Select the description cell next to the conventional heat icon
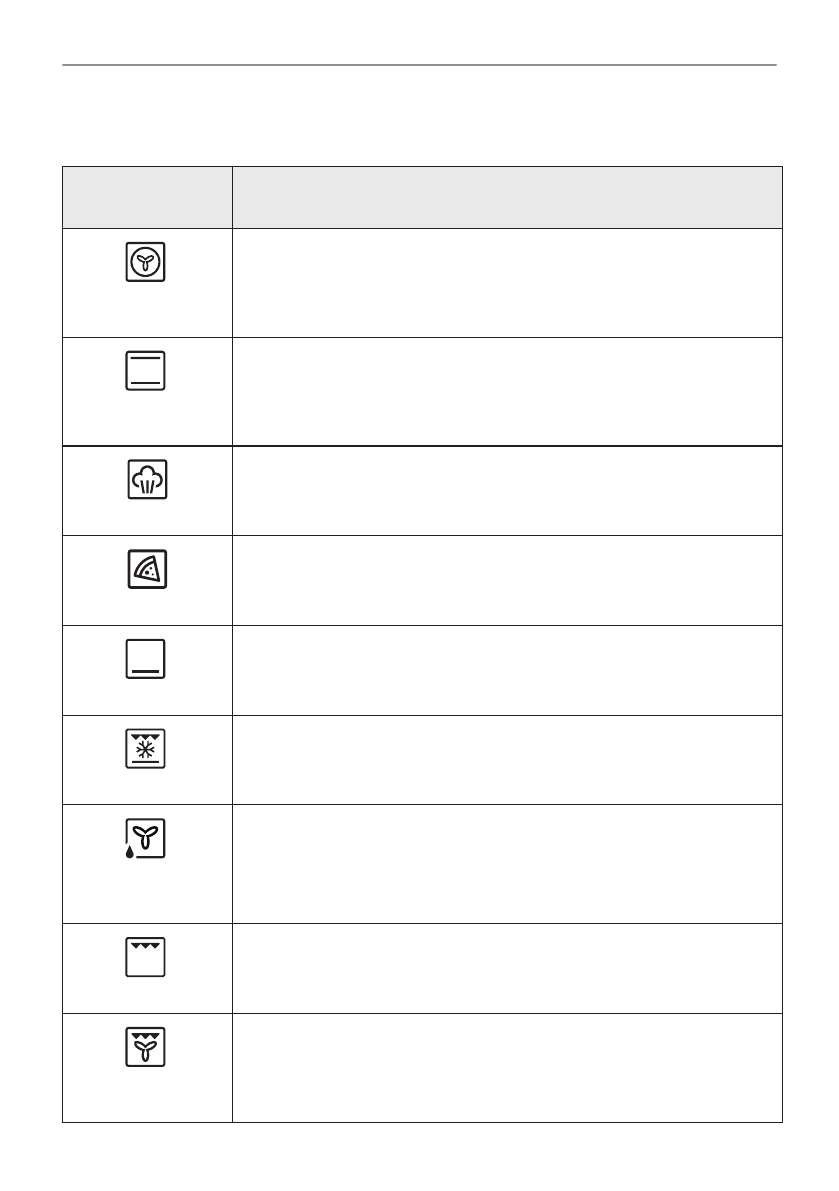The height and width of the screenshot is (1191, 839). click(506, 391)
